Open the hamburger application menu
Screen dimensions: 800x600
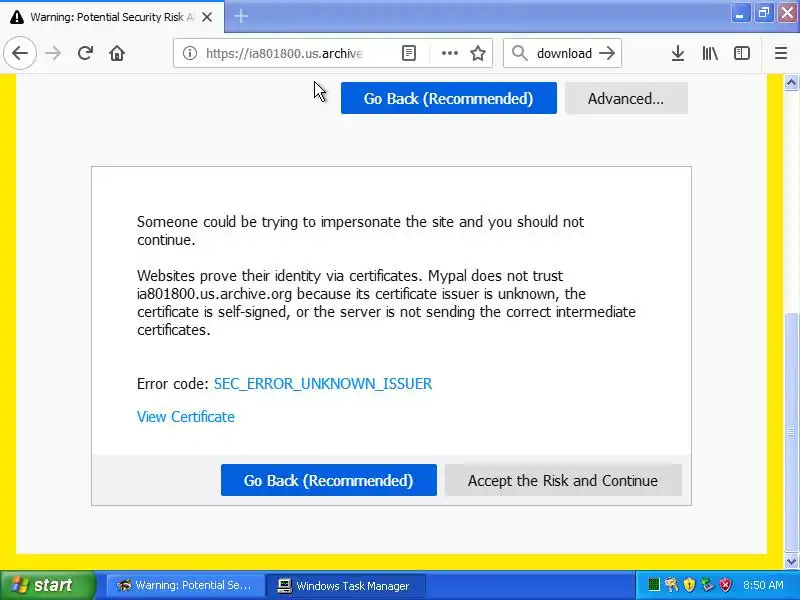click(x=781, y=53)
